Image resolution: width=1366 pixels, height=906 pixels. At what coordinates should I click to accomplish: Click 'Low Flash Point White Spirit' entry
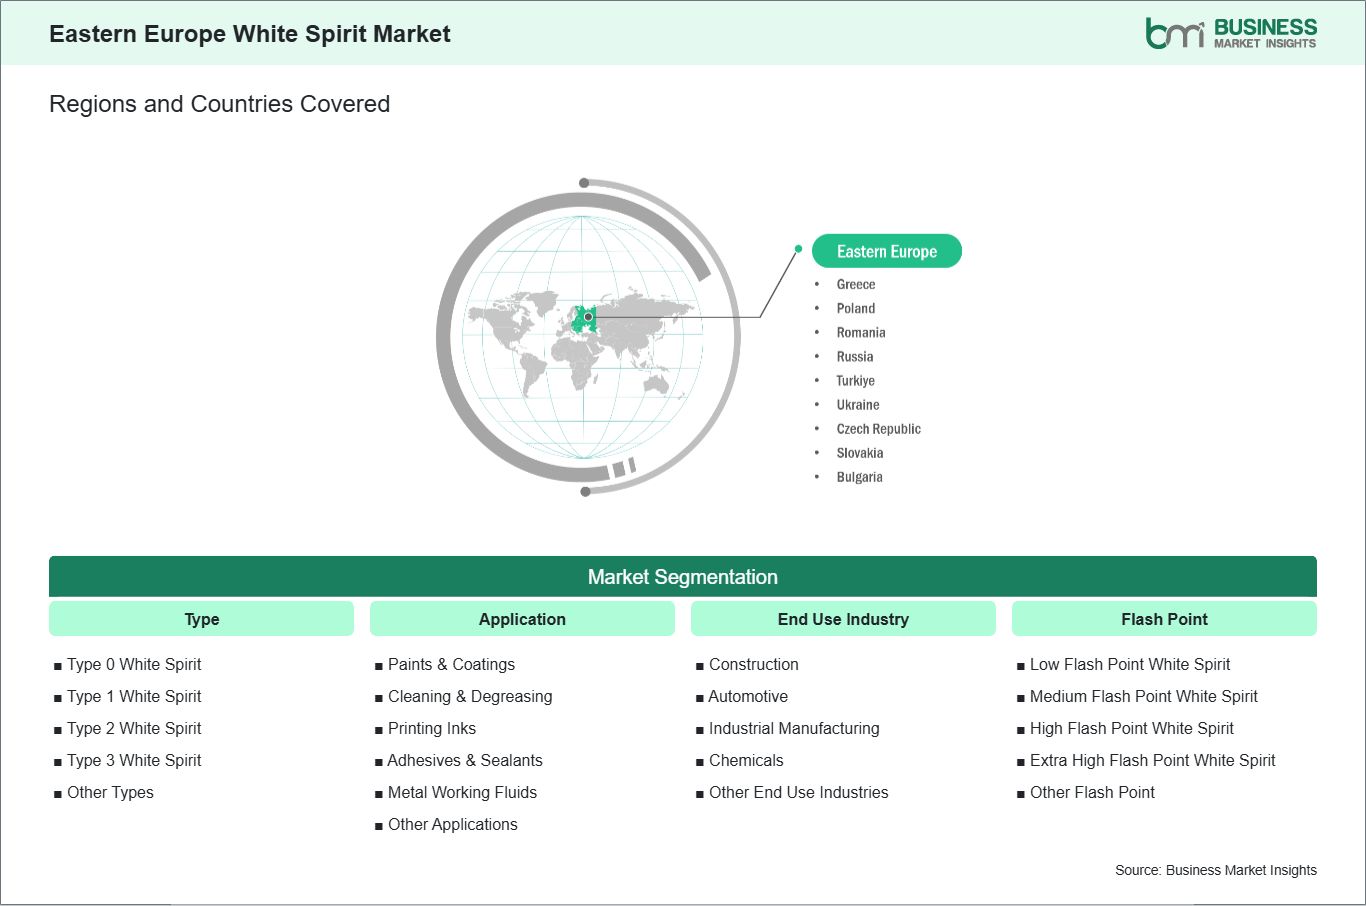(1130, 664)
